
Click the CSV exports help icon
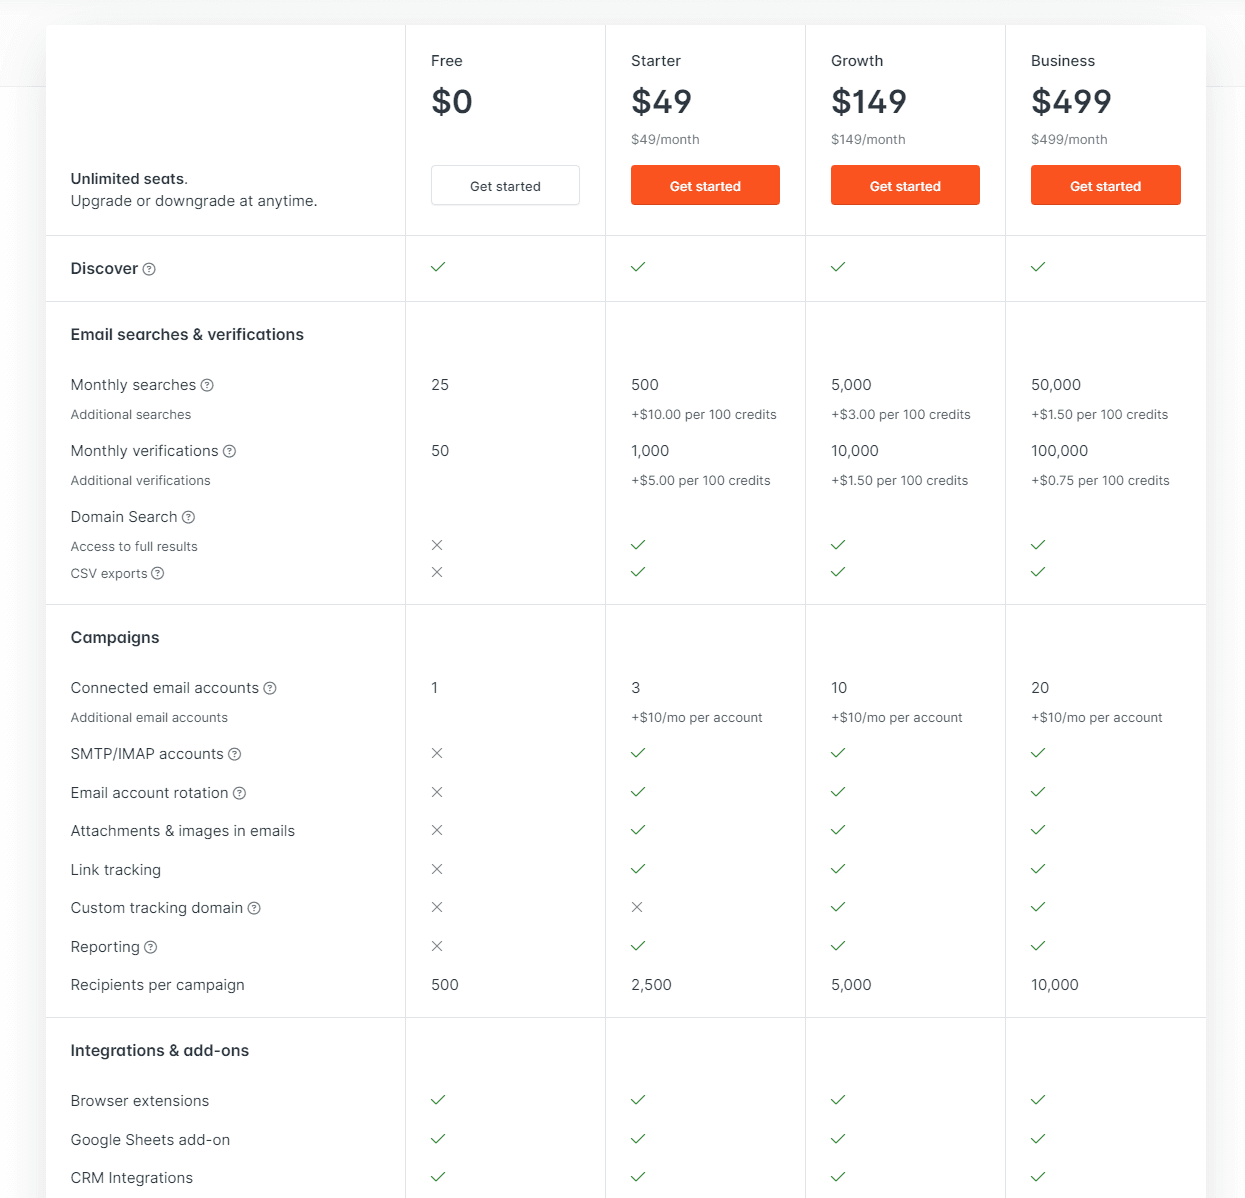[157, 573]
